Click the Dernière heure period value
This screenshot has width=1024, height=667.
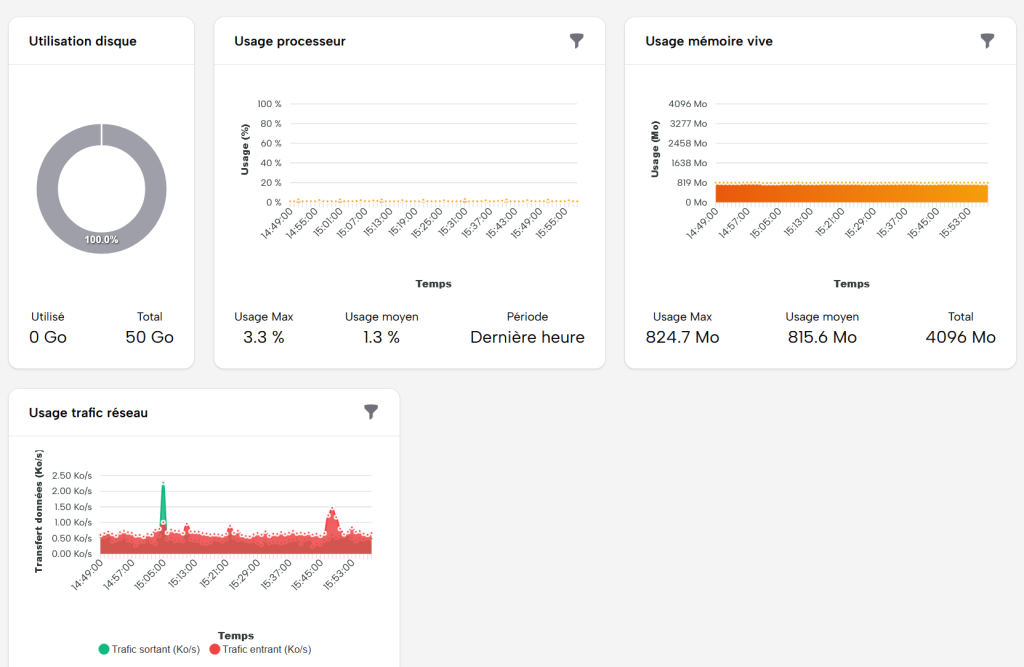click(527, 337)
